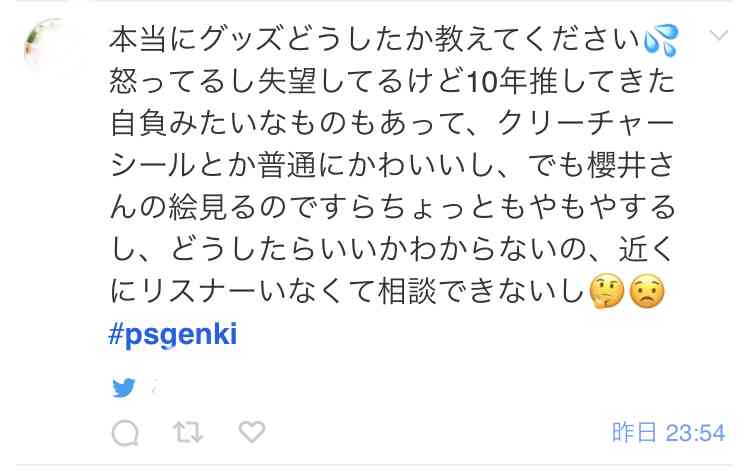Click the text 10年推してきた
This screenshot has width=750, height=473.
click(x=571, y=82)
